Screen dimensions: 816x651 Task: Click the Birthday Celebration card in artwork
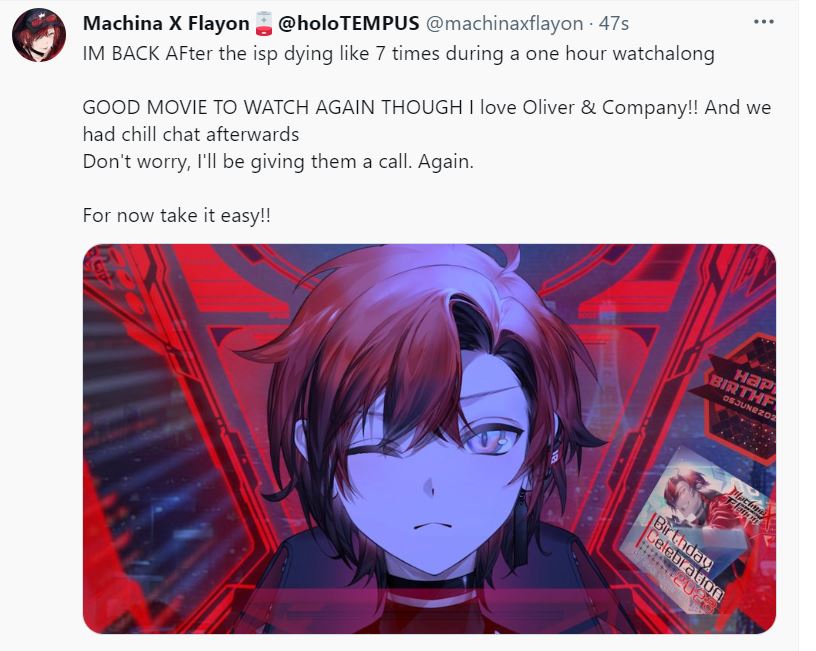pyautogui.click(x=687, y=531)
